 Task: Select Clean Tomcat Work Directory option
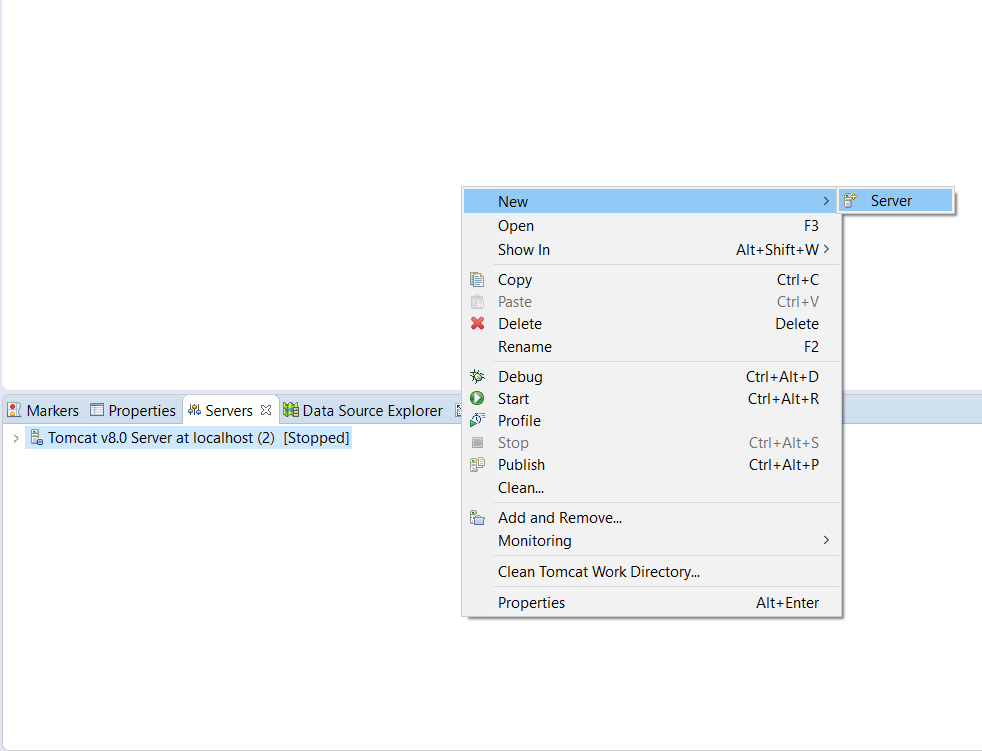pyautogui.click(x=599, y=572)
